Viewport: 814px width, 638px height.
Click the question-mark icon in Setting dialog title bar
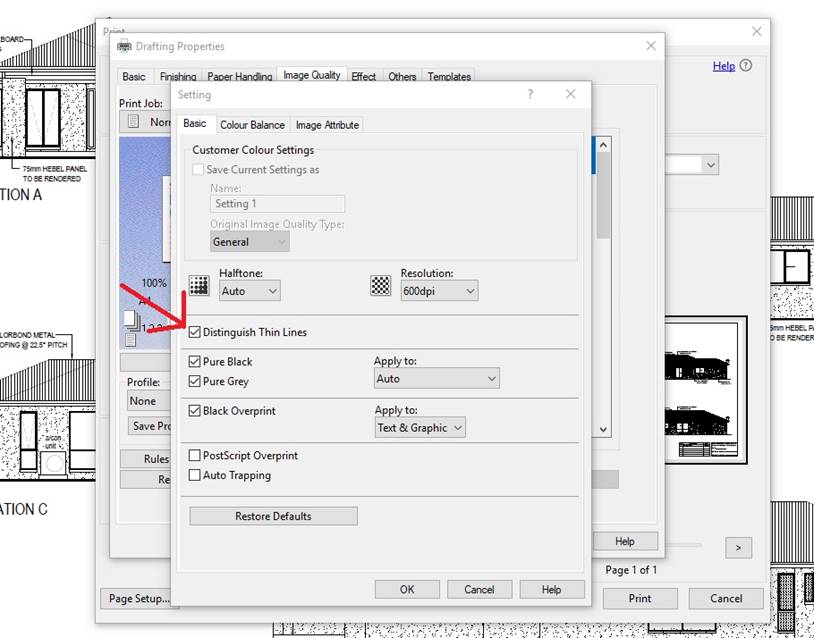[x=529, y=94]
